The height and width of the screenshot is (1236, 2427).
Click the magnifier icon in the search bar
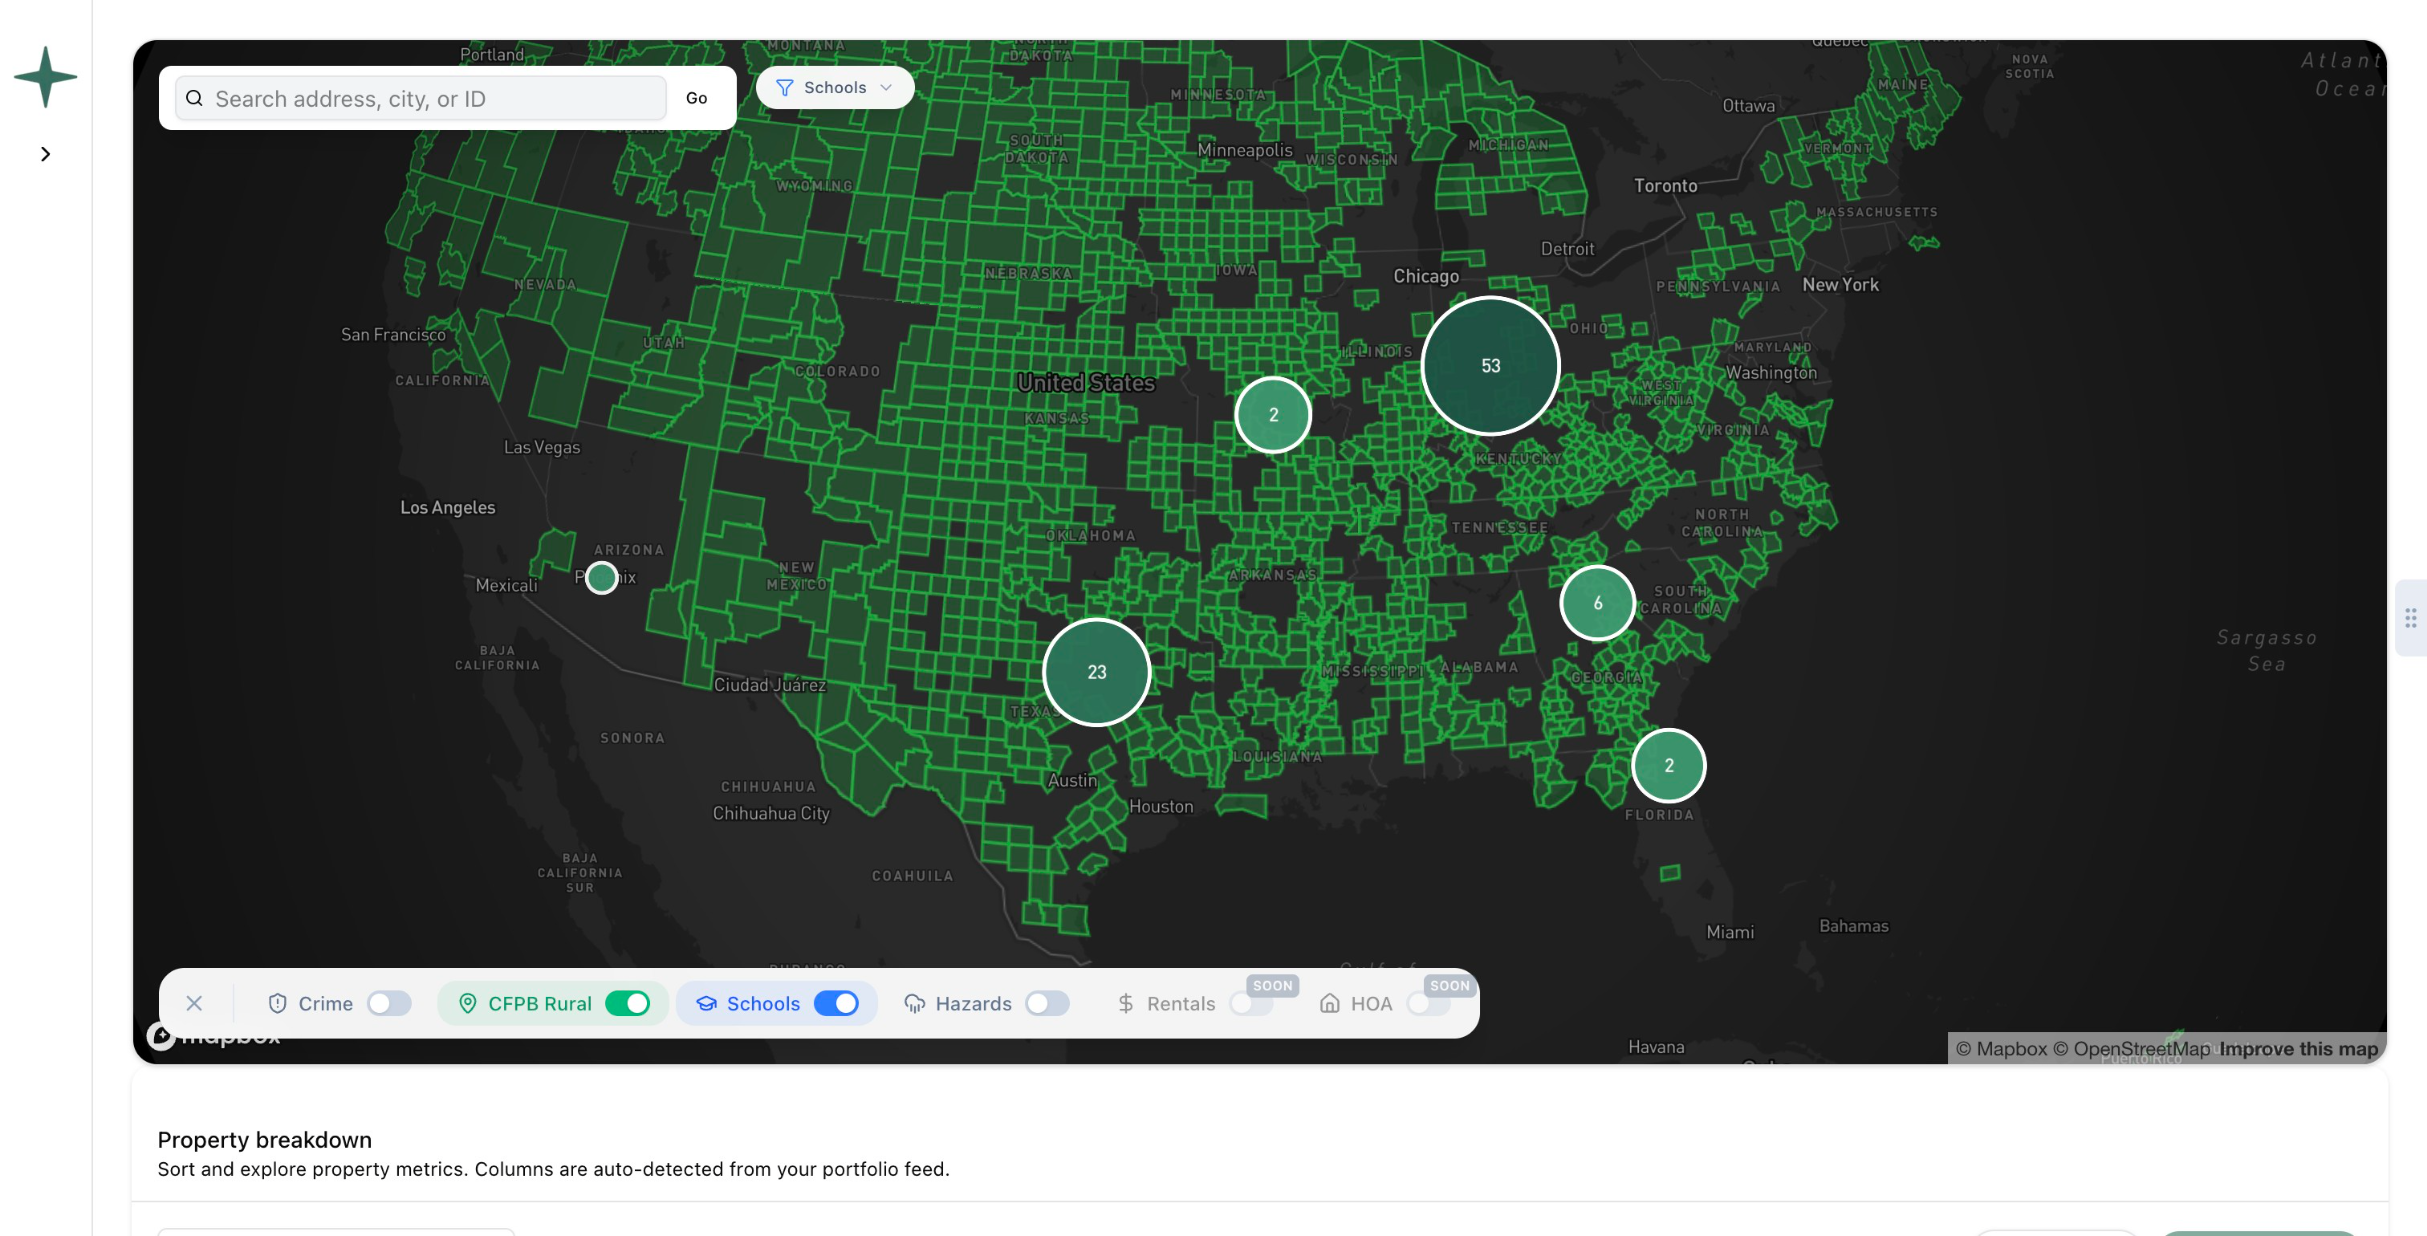pyautogui.click(x=196, y=98)
